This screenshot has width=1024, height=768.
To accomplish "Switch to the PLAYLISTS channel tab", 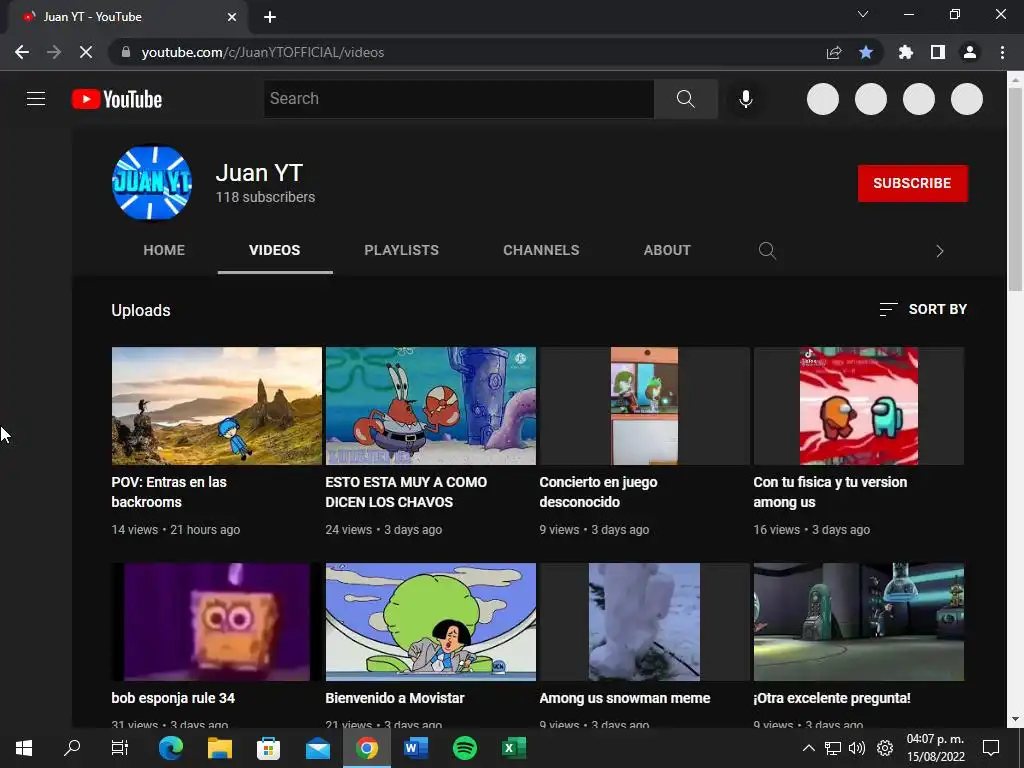I will tap(402, 250).
